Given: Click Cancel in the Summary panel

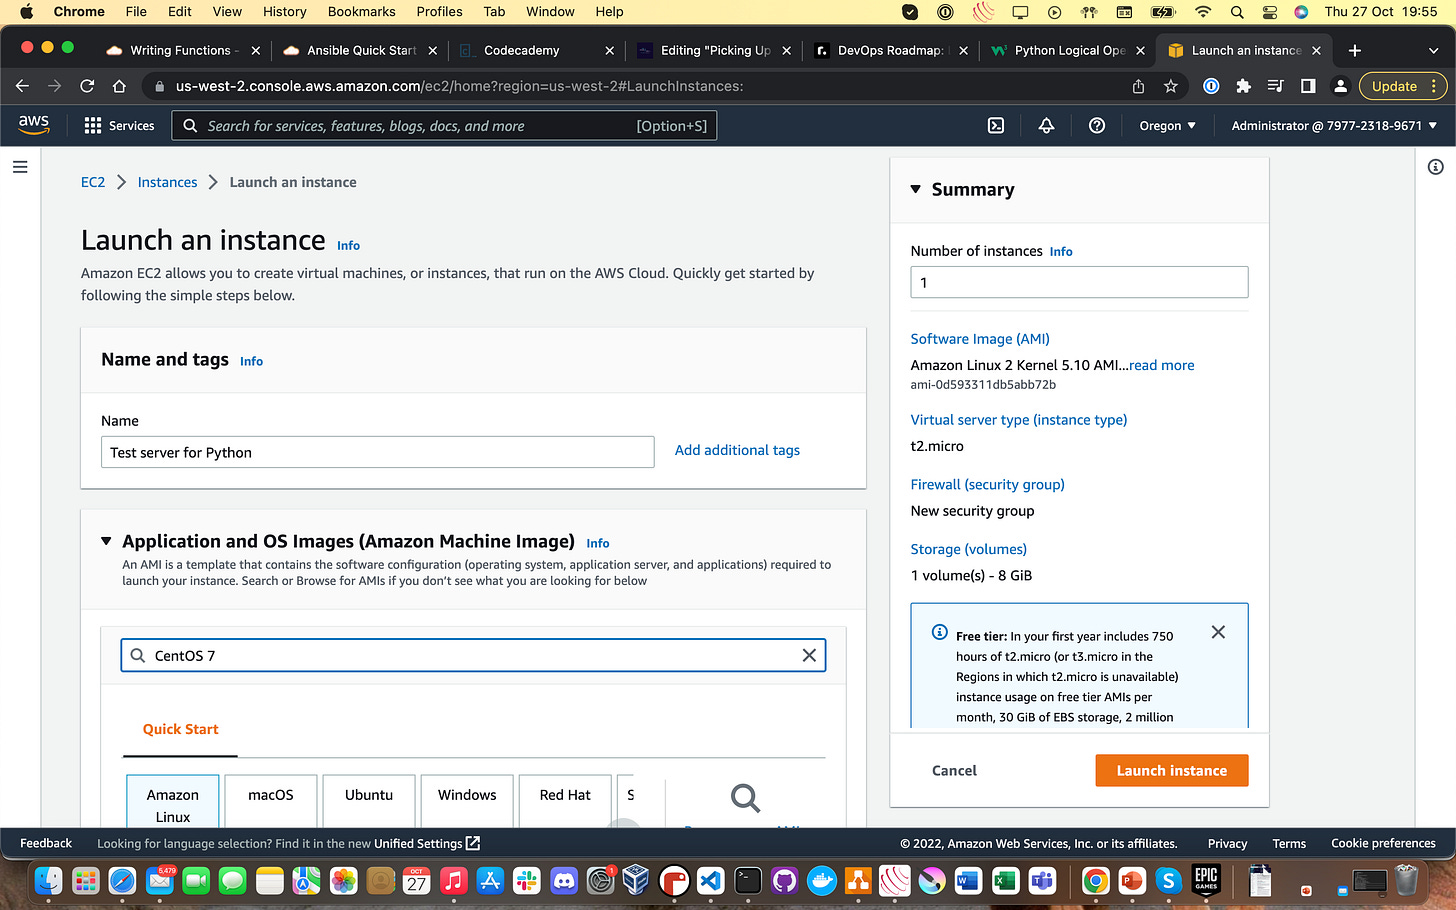Looking at the screenshot, I should pyautogui.click(x=954, y=770).
